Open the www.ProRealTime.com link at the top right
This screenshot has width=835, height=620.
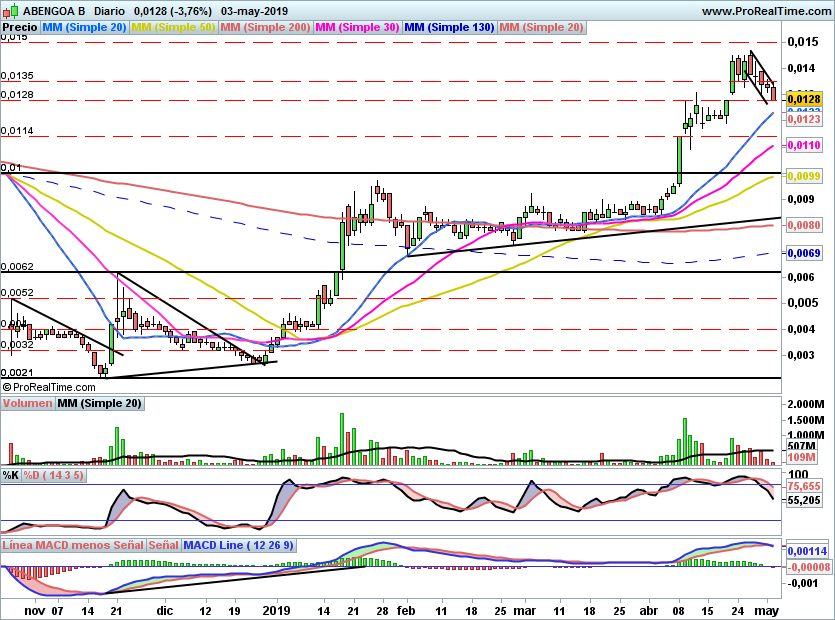click(x=766, y=11)
